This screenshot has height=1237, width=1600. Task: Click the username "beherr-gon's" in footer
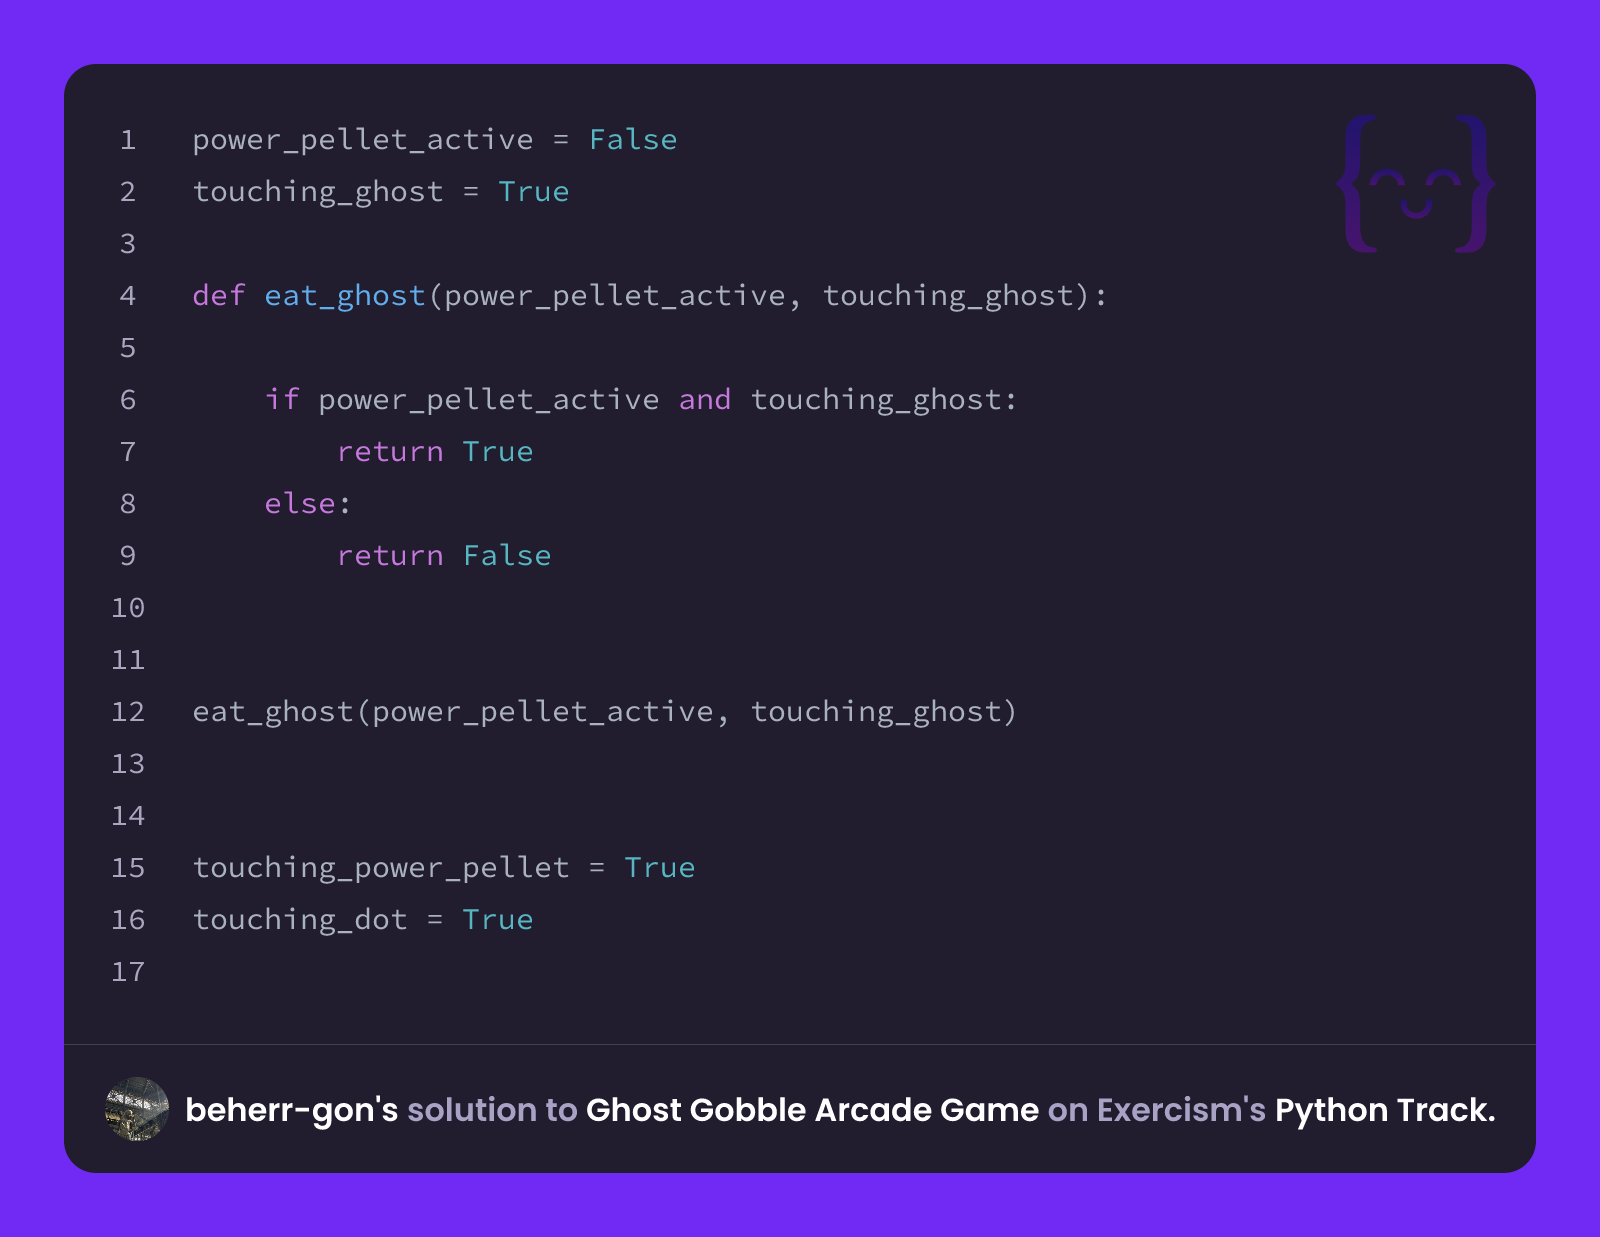pos(292,1110)
